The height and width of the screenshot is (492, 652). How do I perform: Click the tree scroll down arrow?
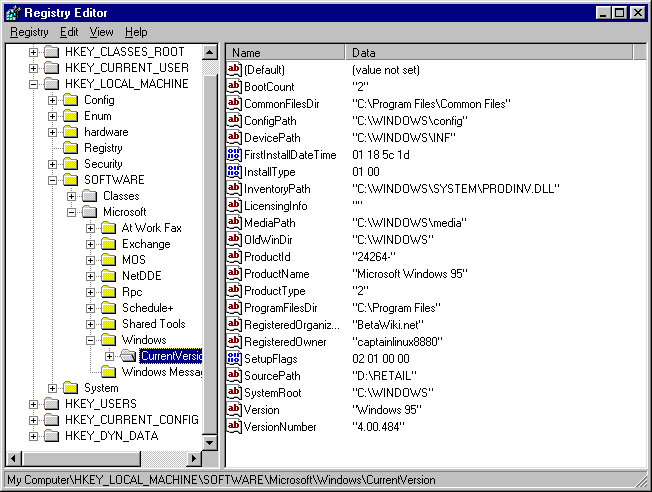[x=210, y=443]
